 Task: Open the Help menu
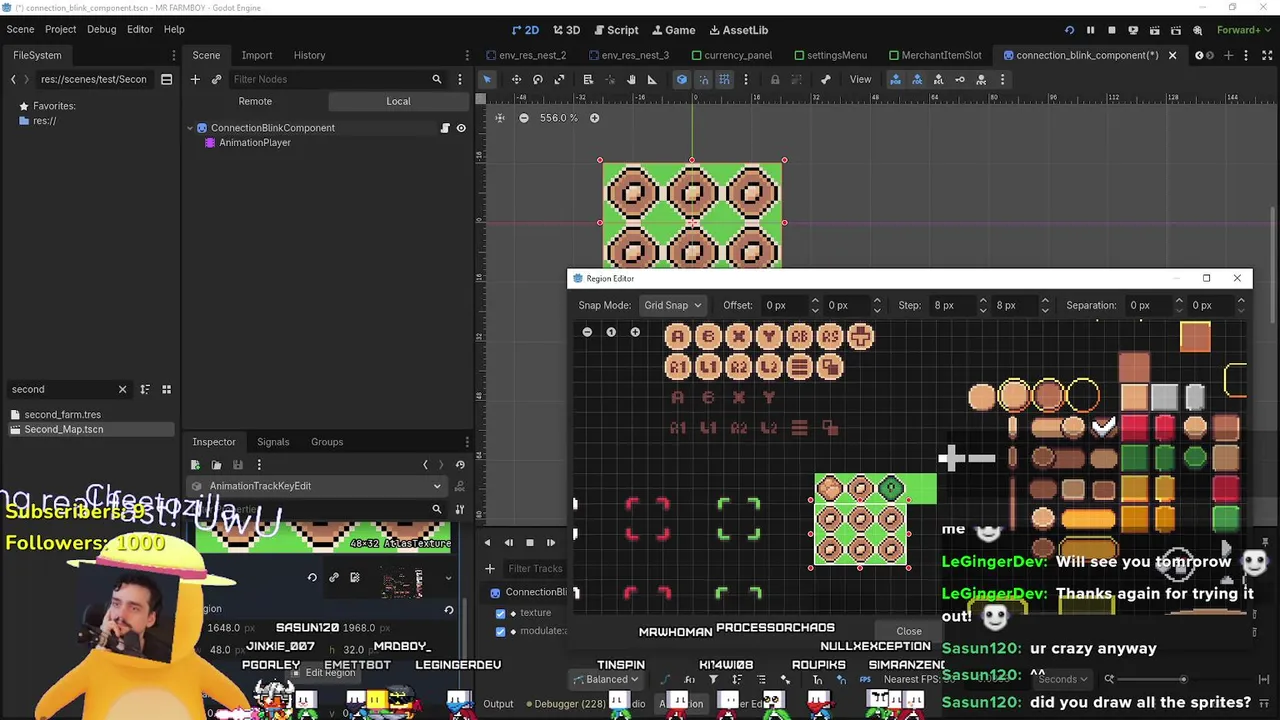(x=174, y=30)
